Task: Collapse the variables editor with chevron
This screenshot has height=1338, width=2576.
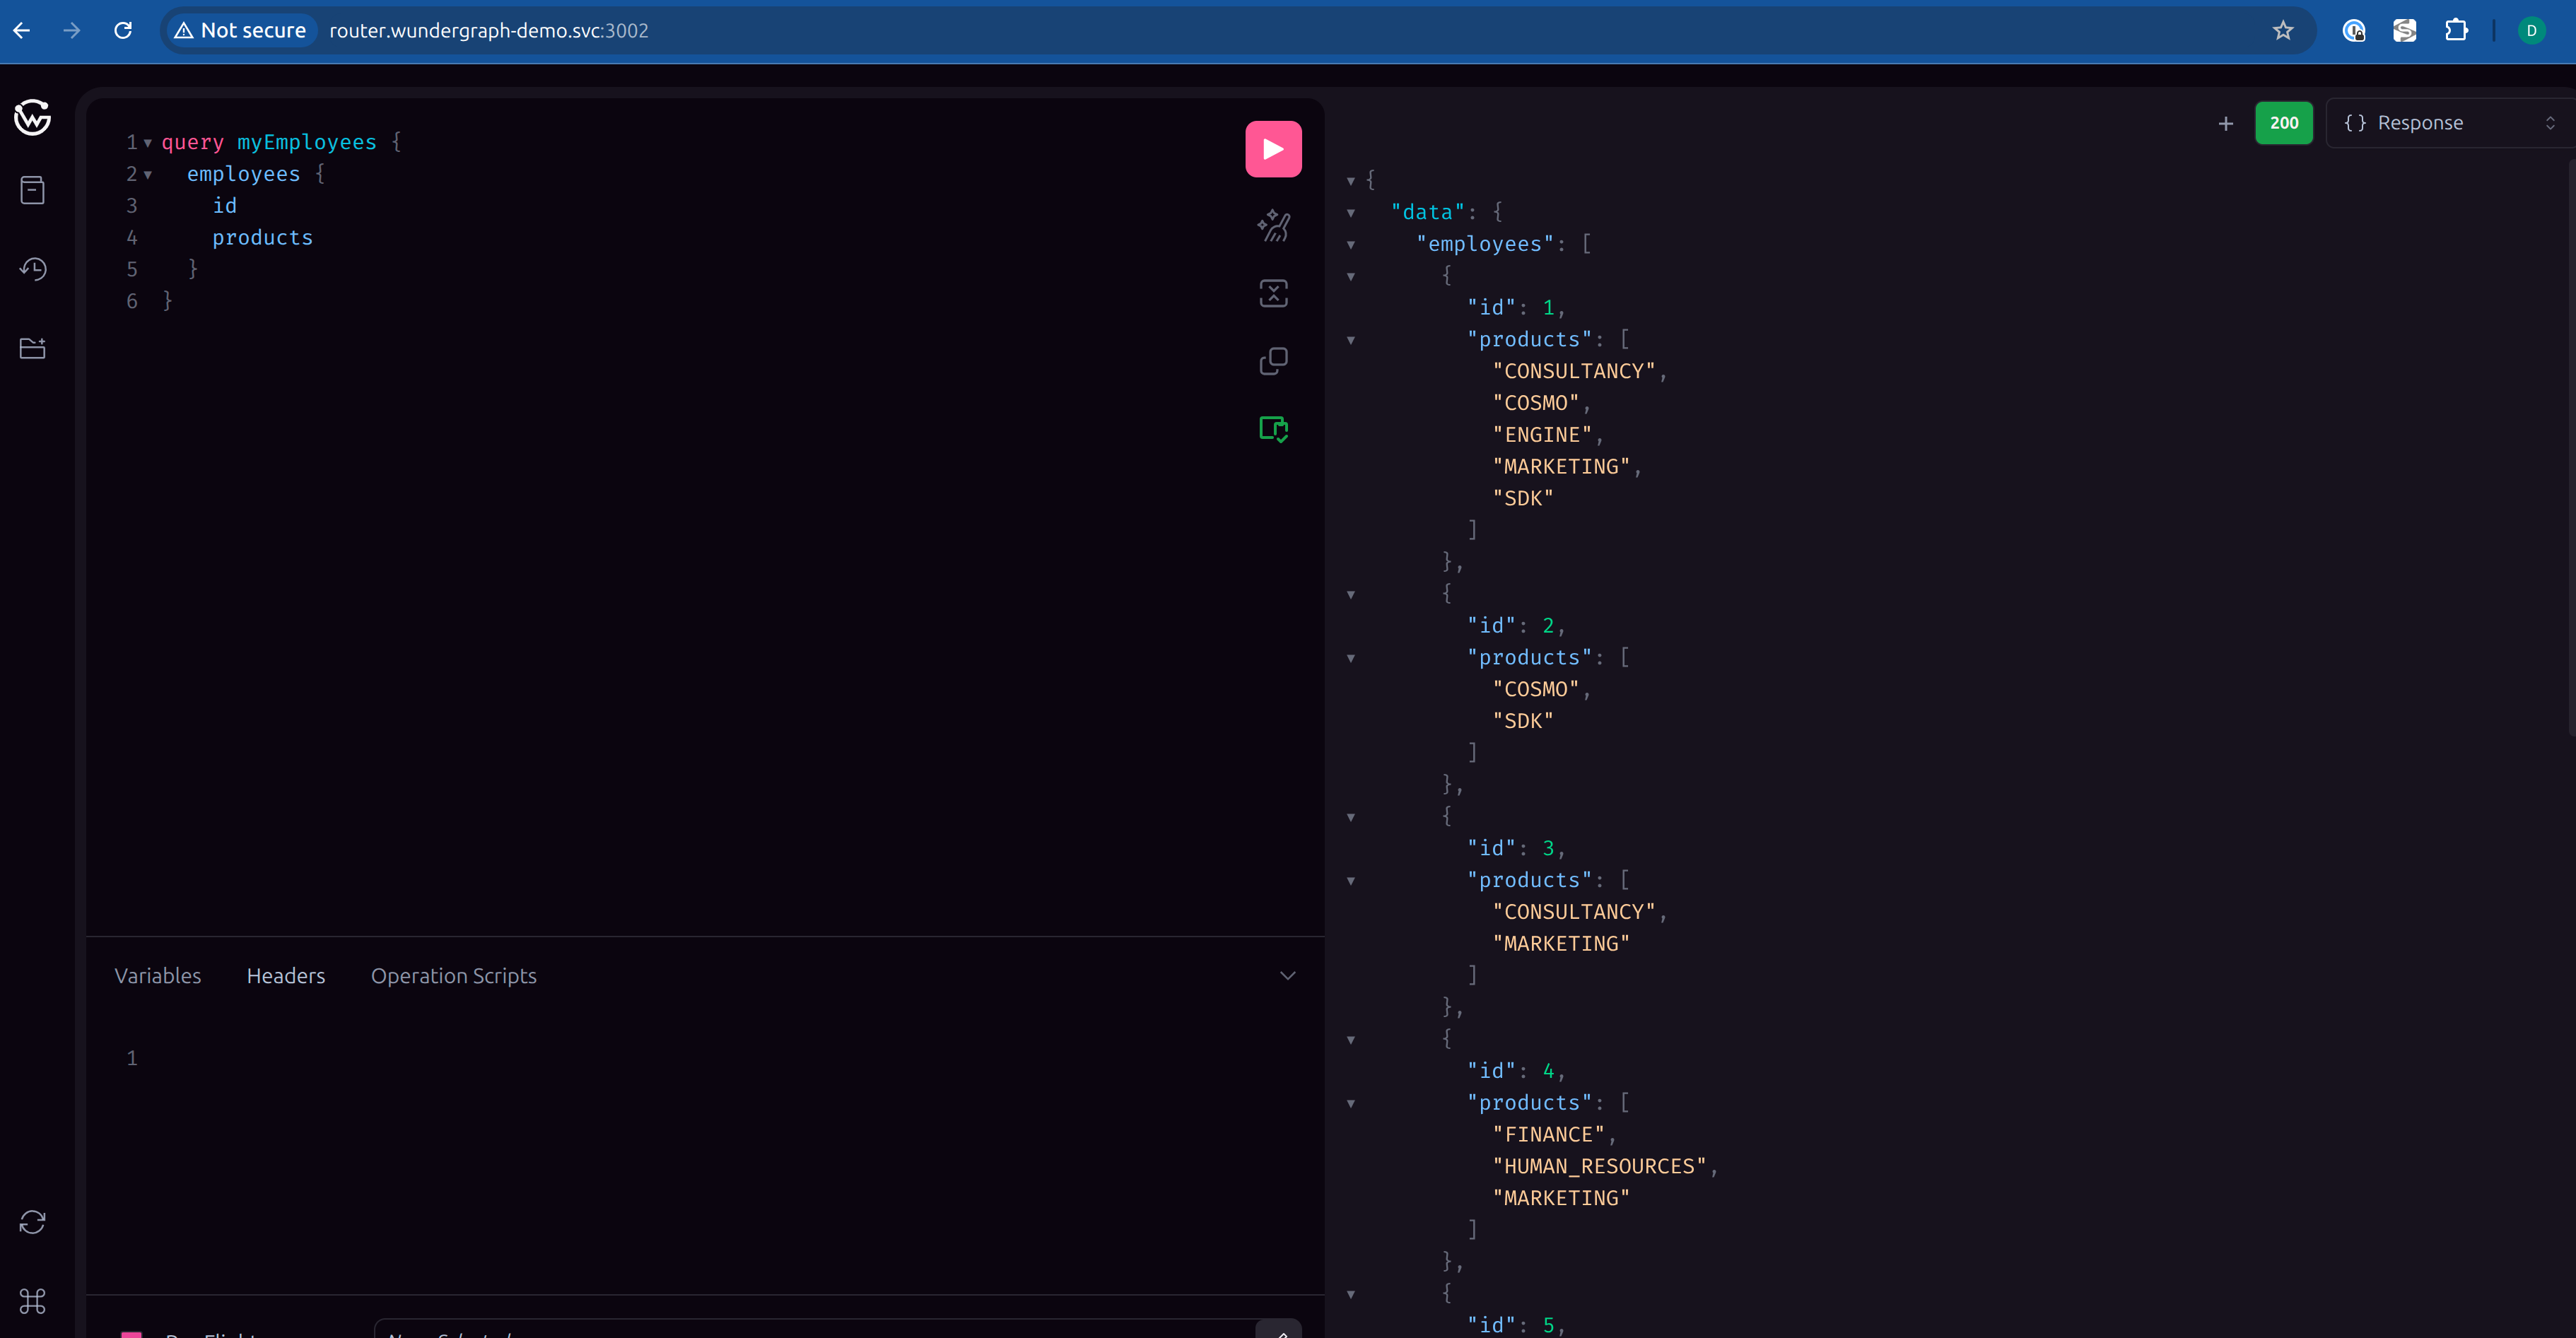Action: (x=1287, y=976)
